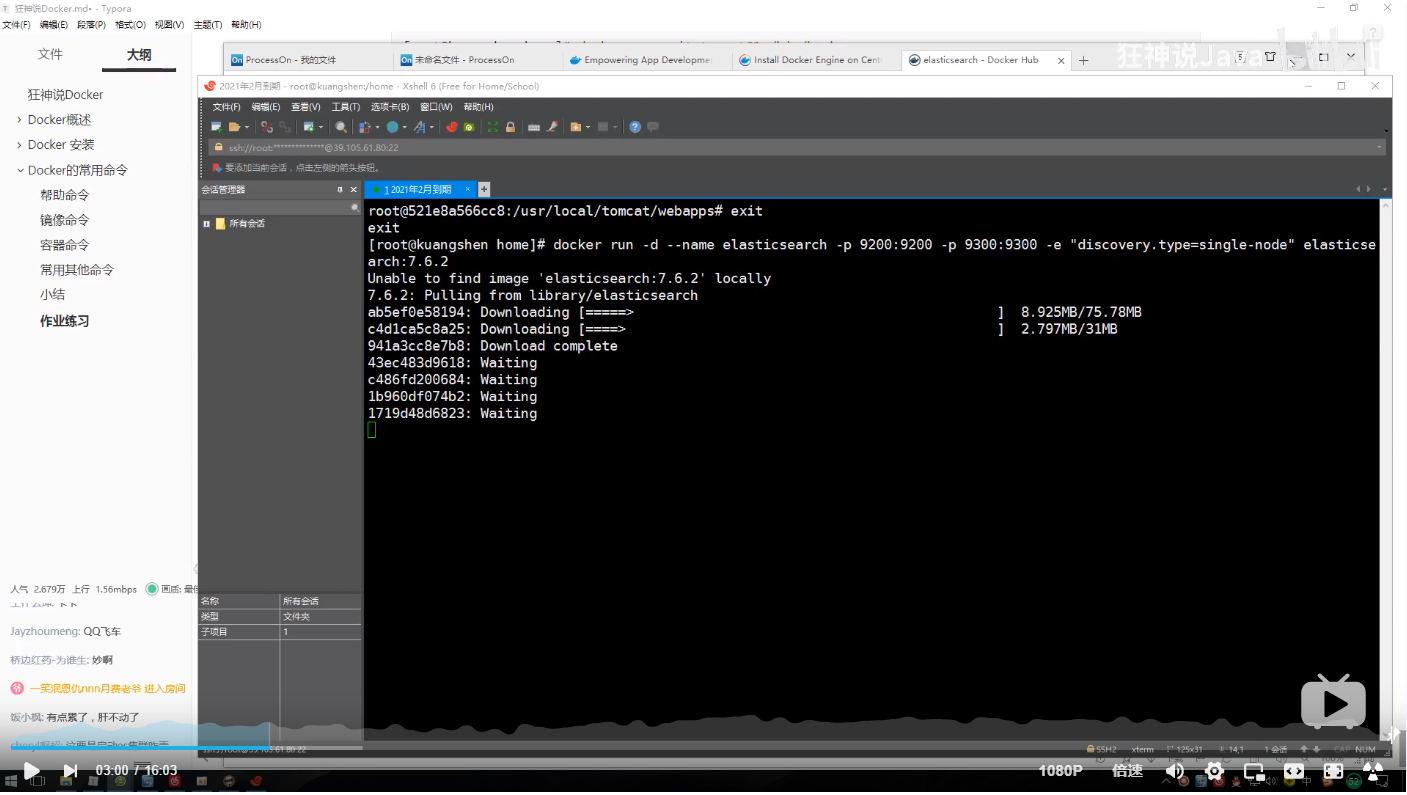Click the Xshell ssh address bar field
This screenshot has height=795, width=1407.
pyautogui.click(x=795, y=147)
